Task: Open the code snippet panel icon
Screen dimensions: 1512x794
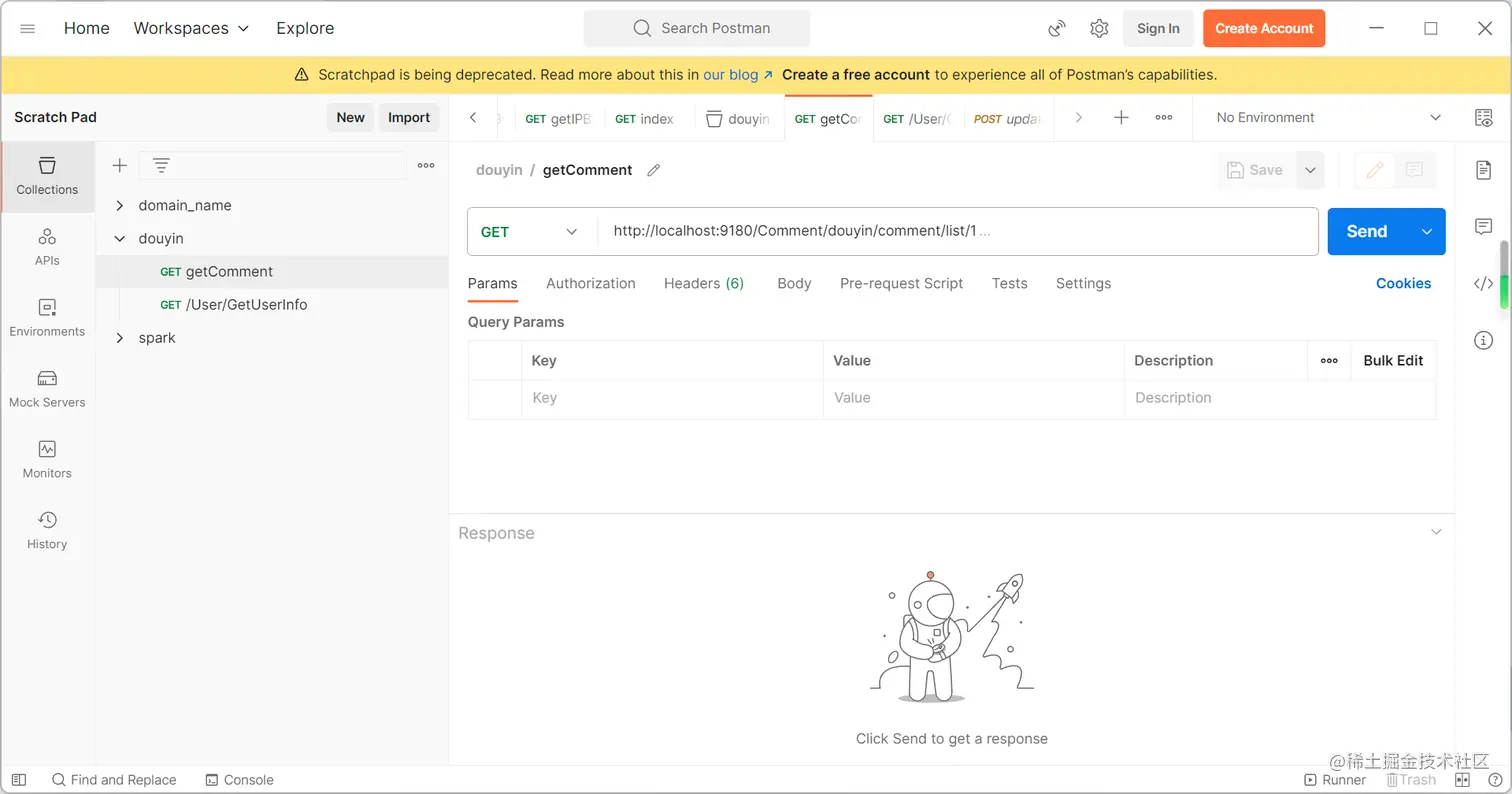Action: pyautogui.click(x=1483, y=284)
